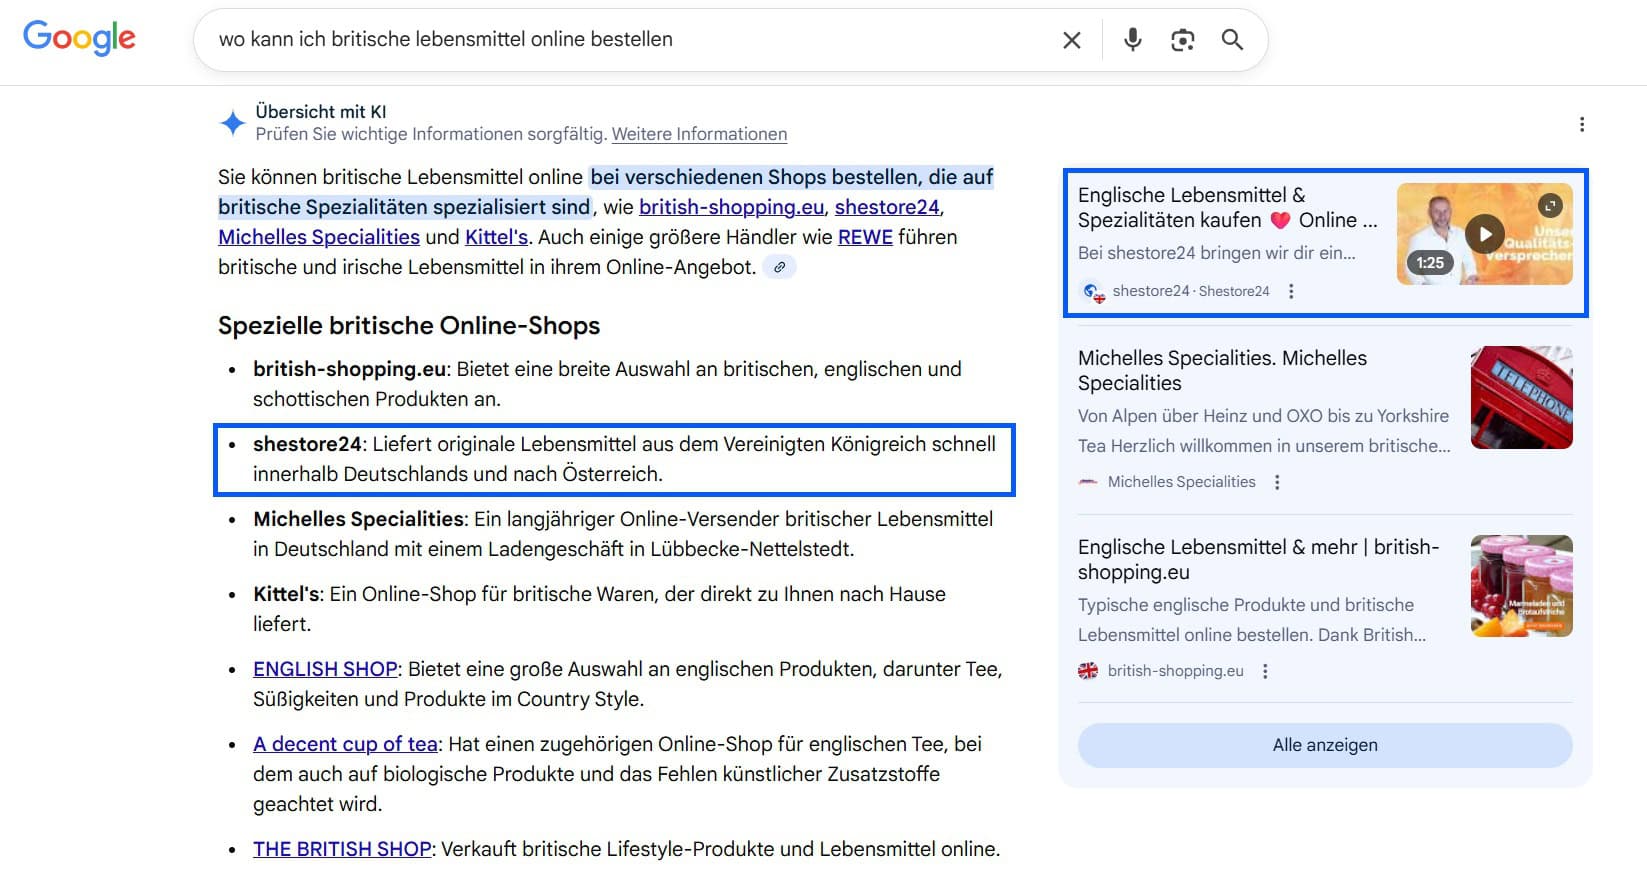Click the video duration badge '1:25'
Image resolution: width=1647 pixels, height=872 pixels.
(x=1430, y=263)
